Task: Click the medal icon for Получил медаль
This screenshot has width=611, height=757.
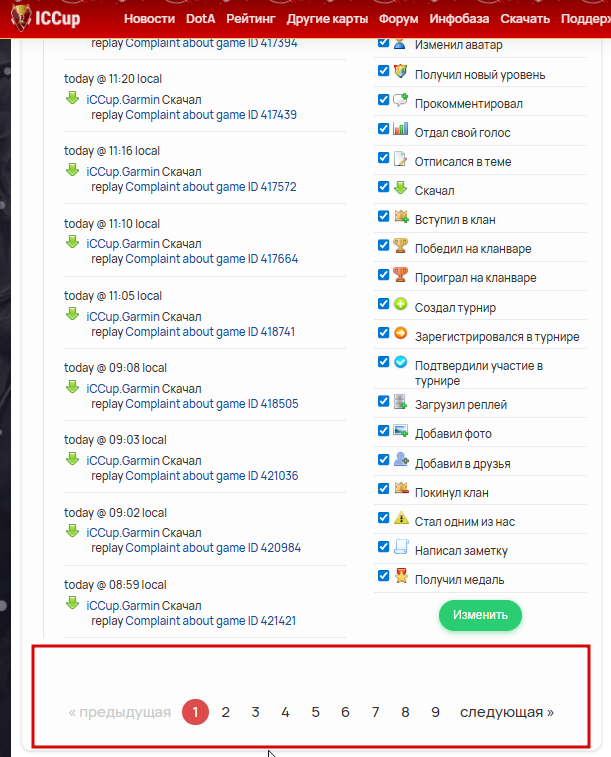Action: [x=401, y=575]
